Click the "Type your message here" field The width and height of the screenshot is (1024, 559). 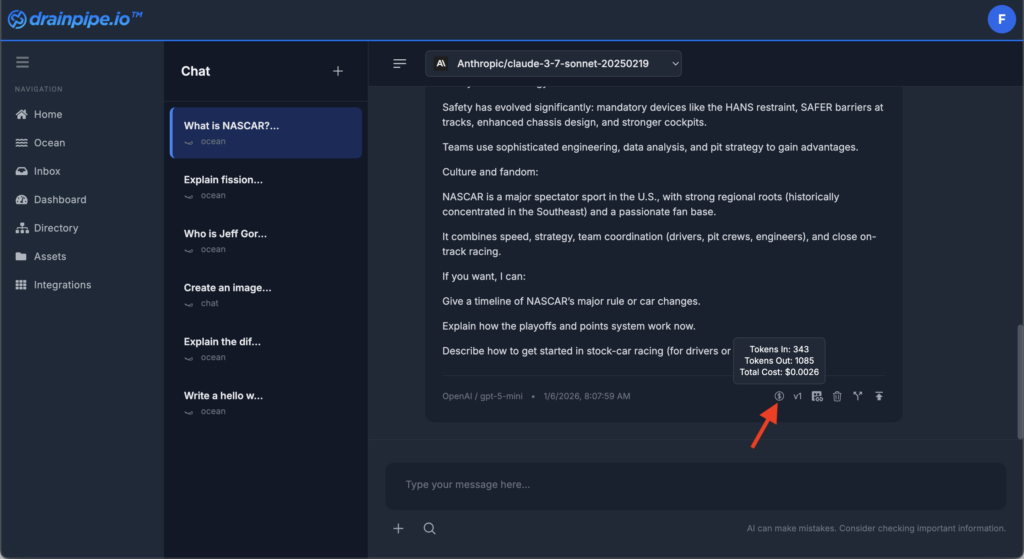pyautogui.click(x=695, y=485)
